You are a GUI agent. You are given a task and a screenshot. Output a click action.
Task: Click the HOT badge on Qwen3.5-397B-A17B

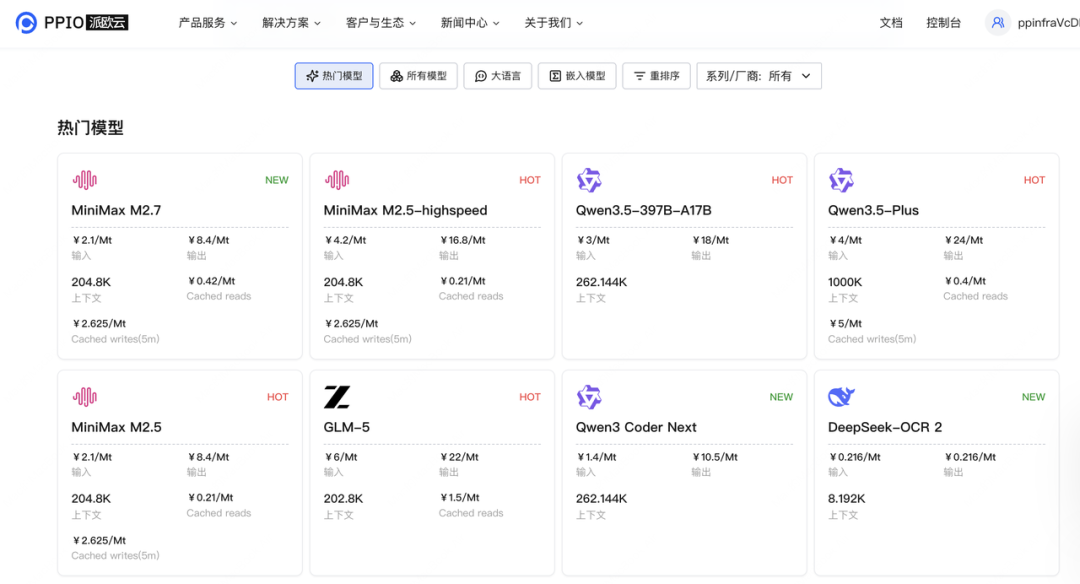click(x=782, y=180)
